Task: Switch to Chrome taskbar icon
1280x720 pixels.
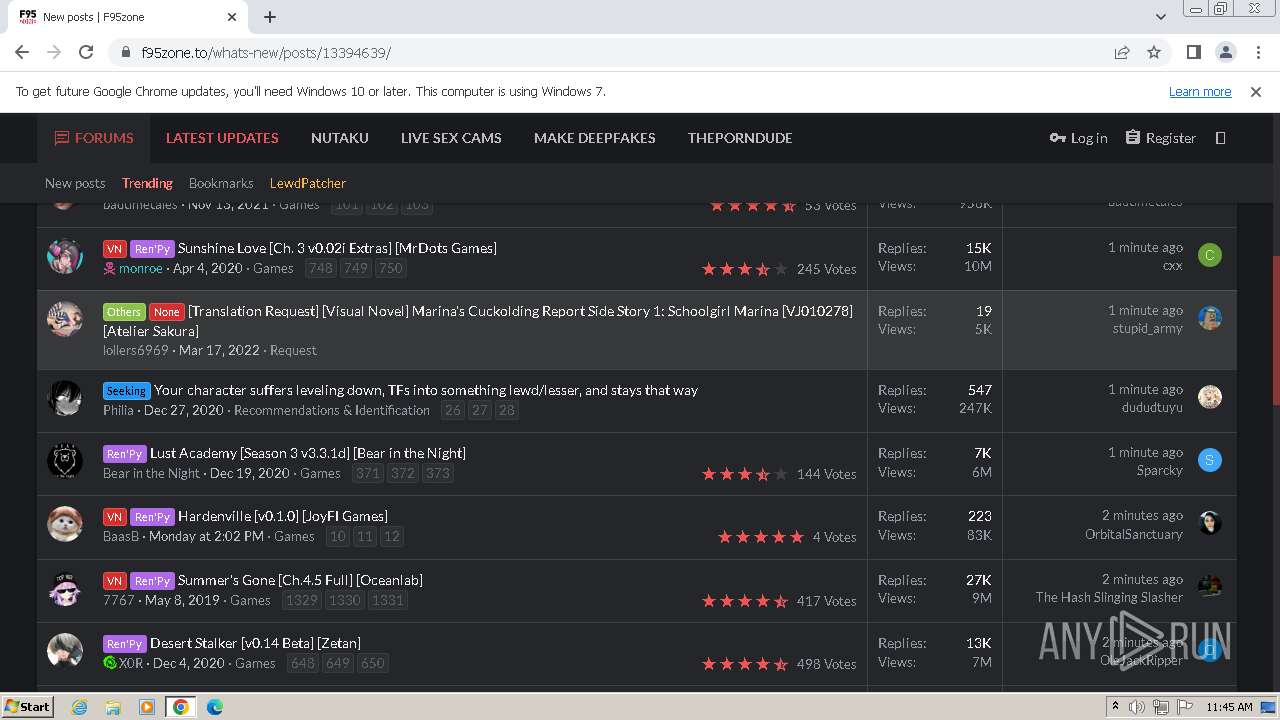Action: 181,707
